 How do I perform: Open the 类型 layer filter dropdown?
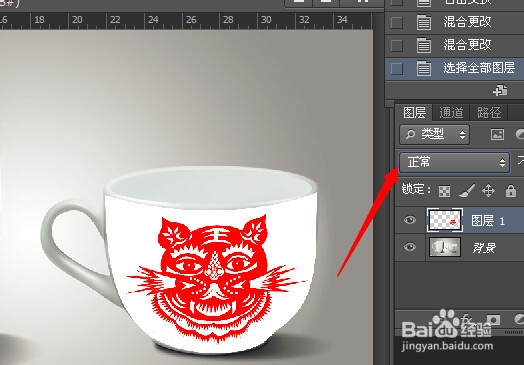434,134
